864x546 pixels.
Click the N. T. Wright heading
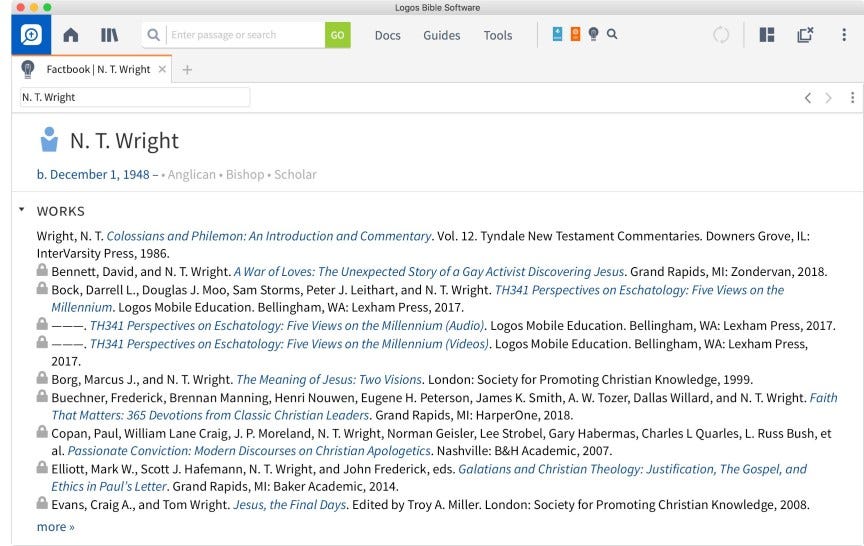(x=124, y=141)
